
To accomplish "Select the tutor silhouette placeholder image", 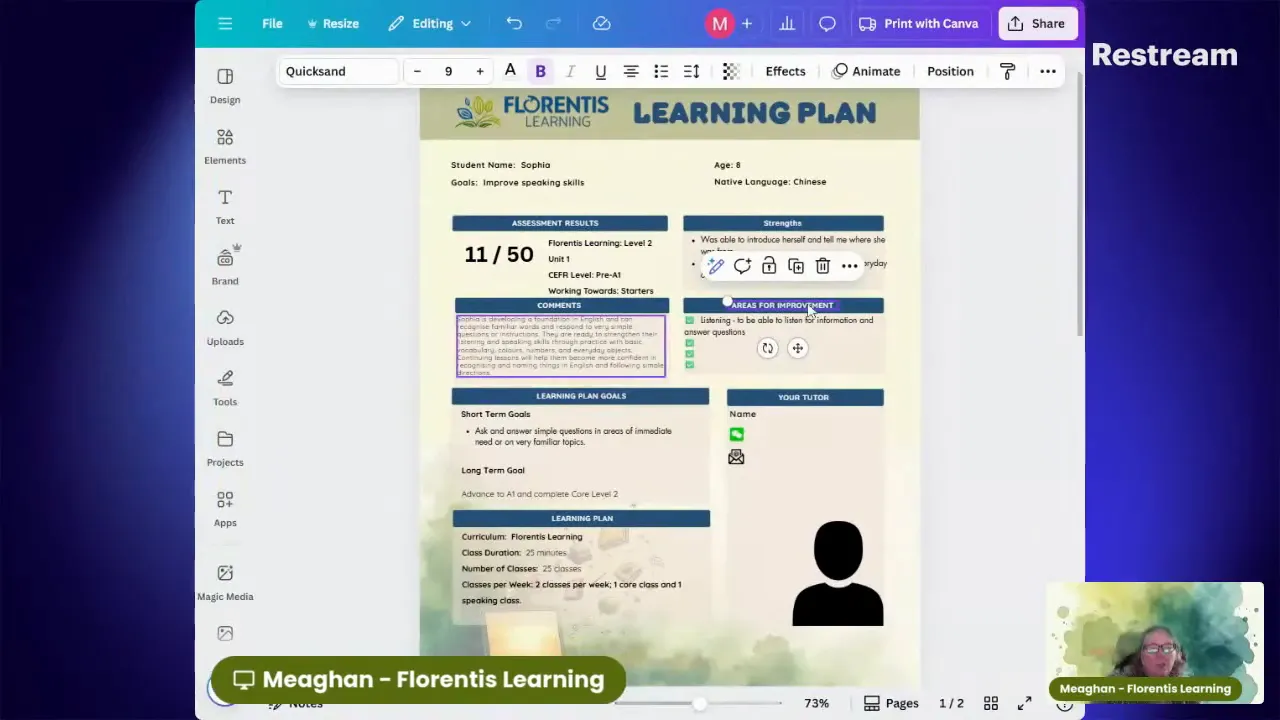I will pyautogui.click(x=838, y=573).
